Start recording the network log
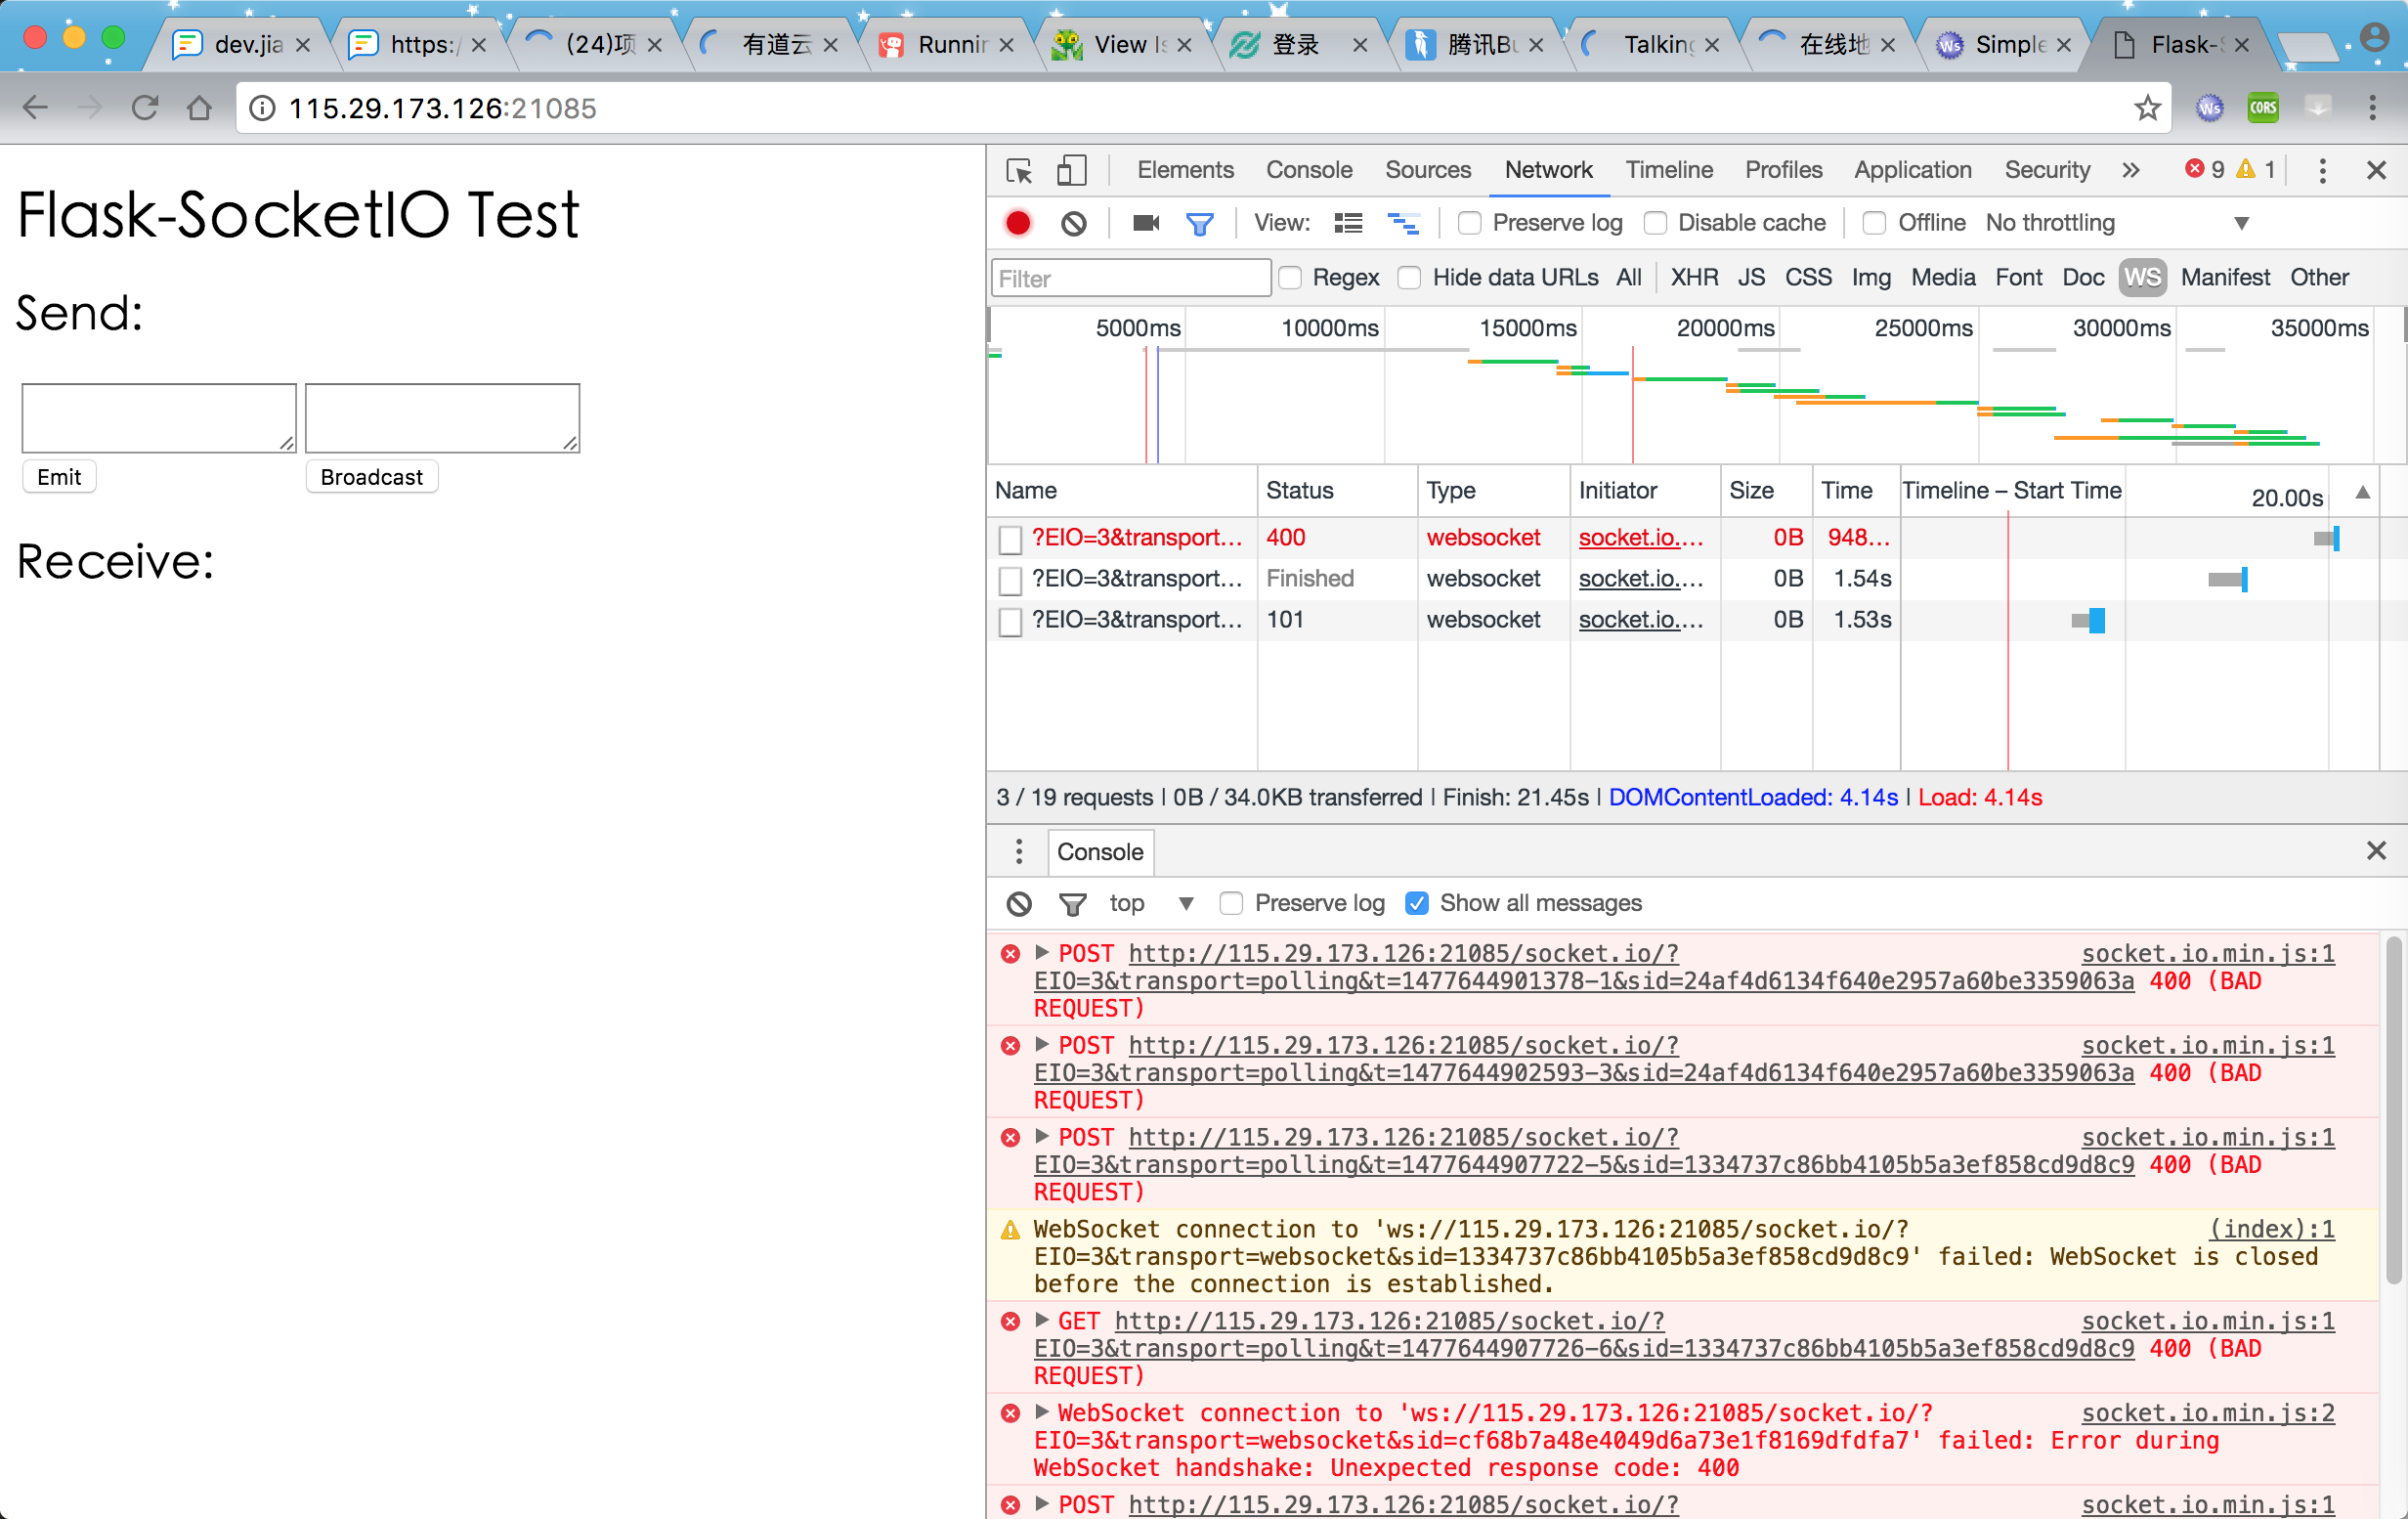This screenshot has width=2408, height=1519. coord(1017,222)
